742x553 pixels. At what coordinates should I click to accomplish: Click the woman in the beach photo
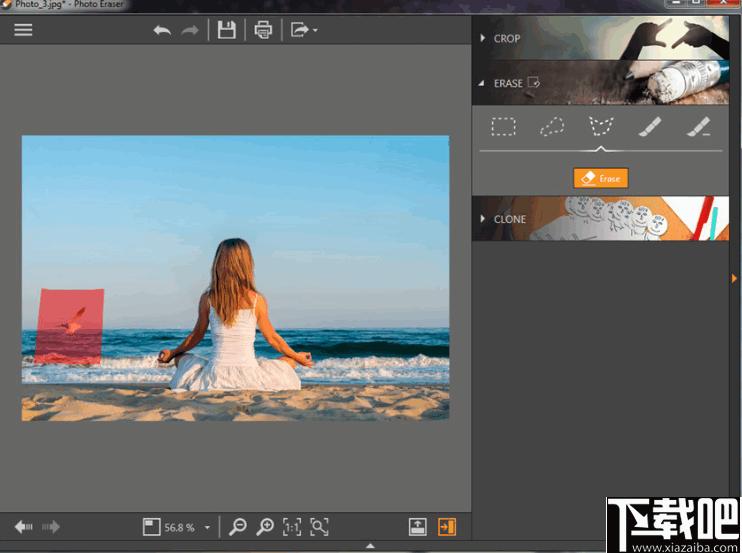point(235,315)
